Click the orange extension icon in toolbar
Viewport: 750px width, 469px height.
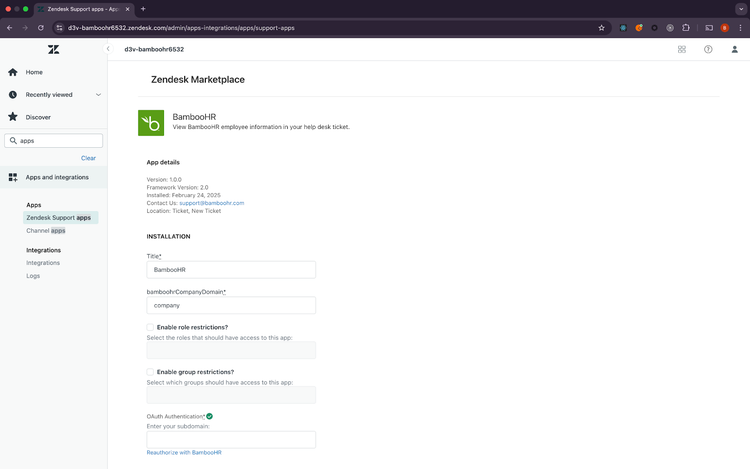coord(639,28)
